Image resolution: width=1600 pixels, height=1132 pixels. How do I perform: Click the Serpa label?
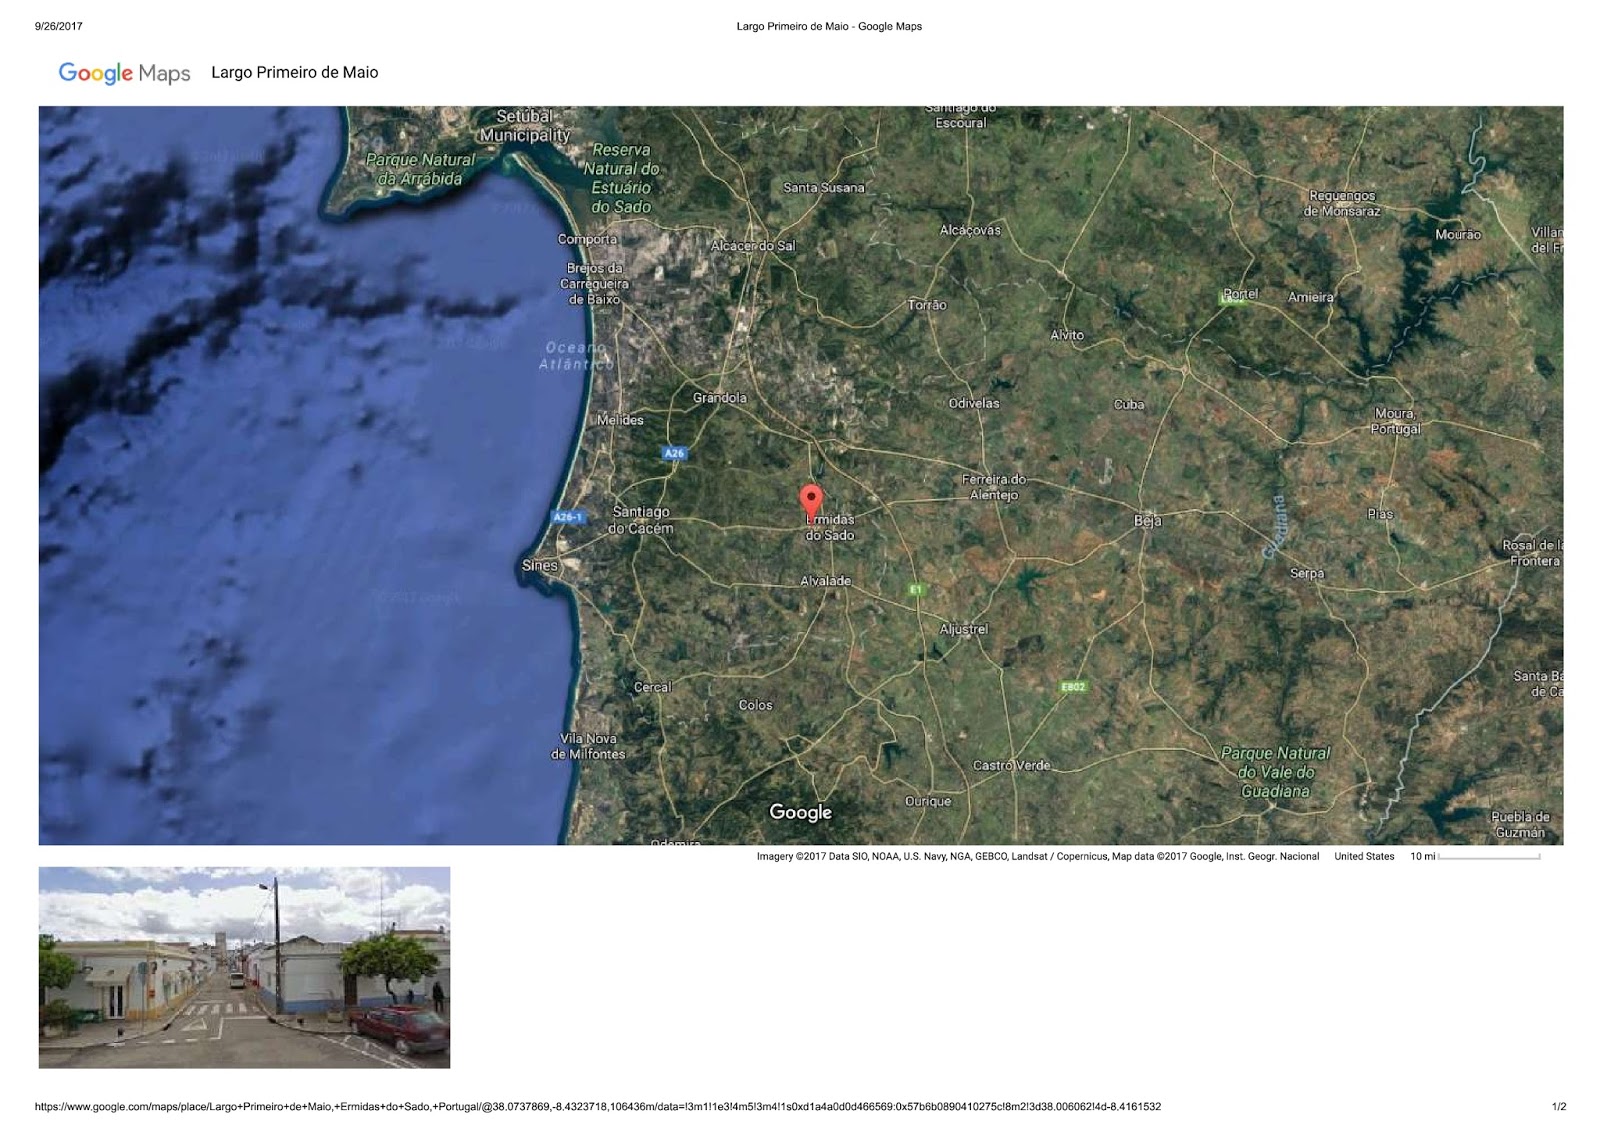(1307, 574)
